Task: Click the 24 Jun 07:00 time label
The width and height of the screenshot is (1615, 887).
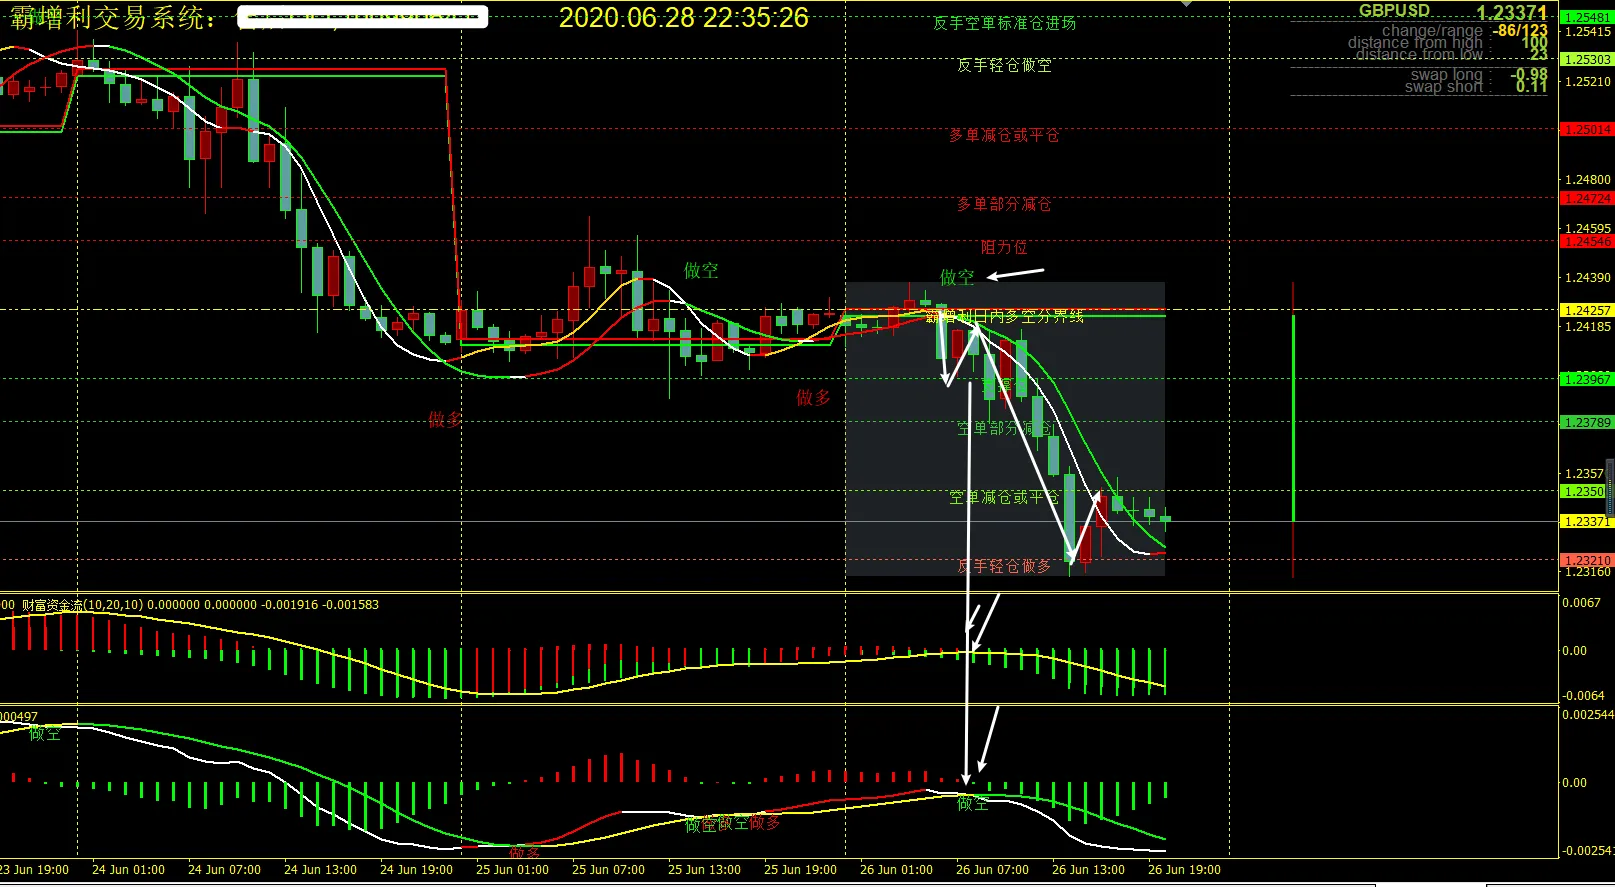Action: tap(224, 870)
